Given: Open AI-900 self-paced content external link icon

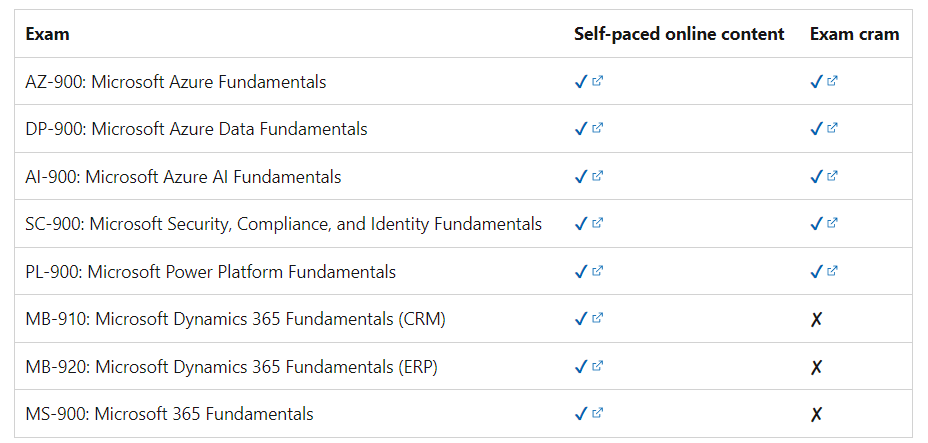Looking at the screenshot, I should click(x=598, y=177).
